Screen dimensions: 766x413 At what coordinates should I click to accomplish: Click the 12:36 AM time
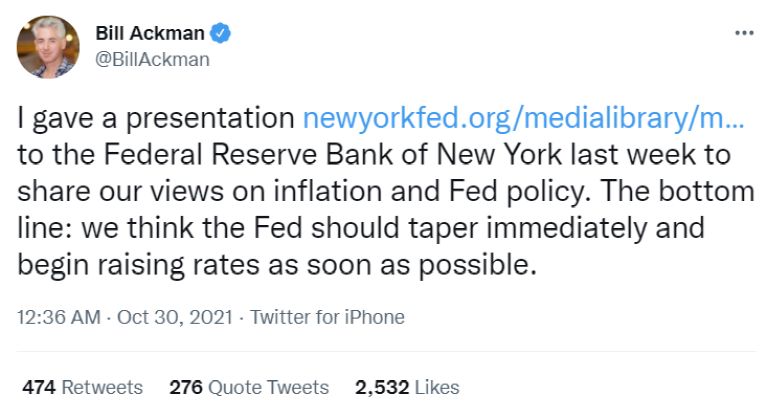click(59, 318)
